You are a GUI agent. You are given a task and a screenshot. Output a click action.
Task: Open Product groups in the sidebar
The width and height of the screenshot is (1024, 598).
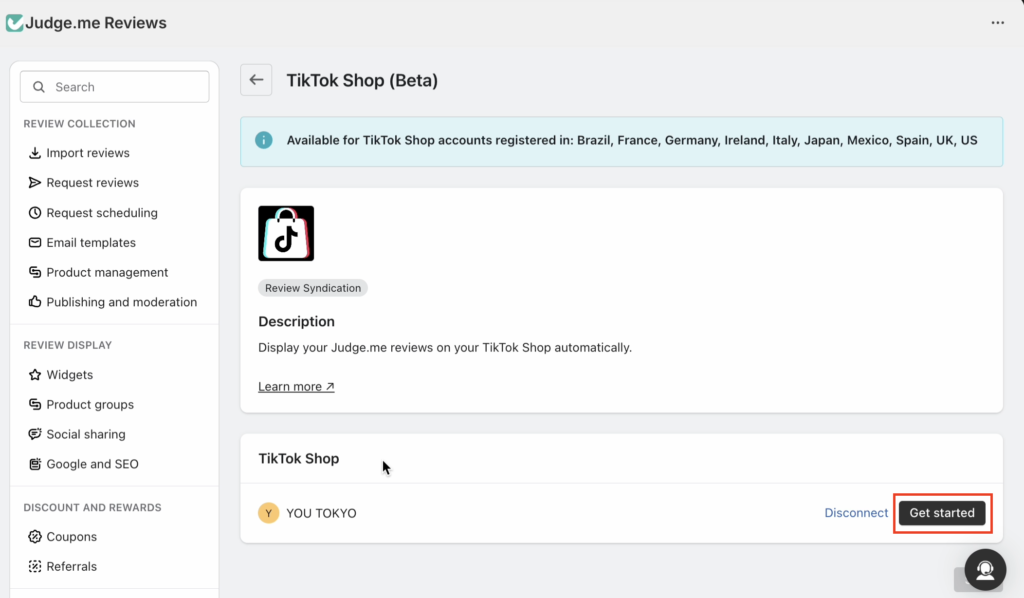click(x=89, y=405)
